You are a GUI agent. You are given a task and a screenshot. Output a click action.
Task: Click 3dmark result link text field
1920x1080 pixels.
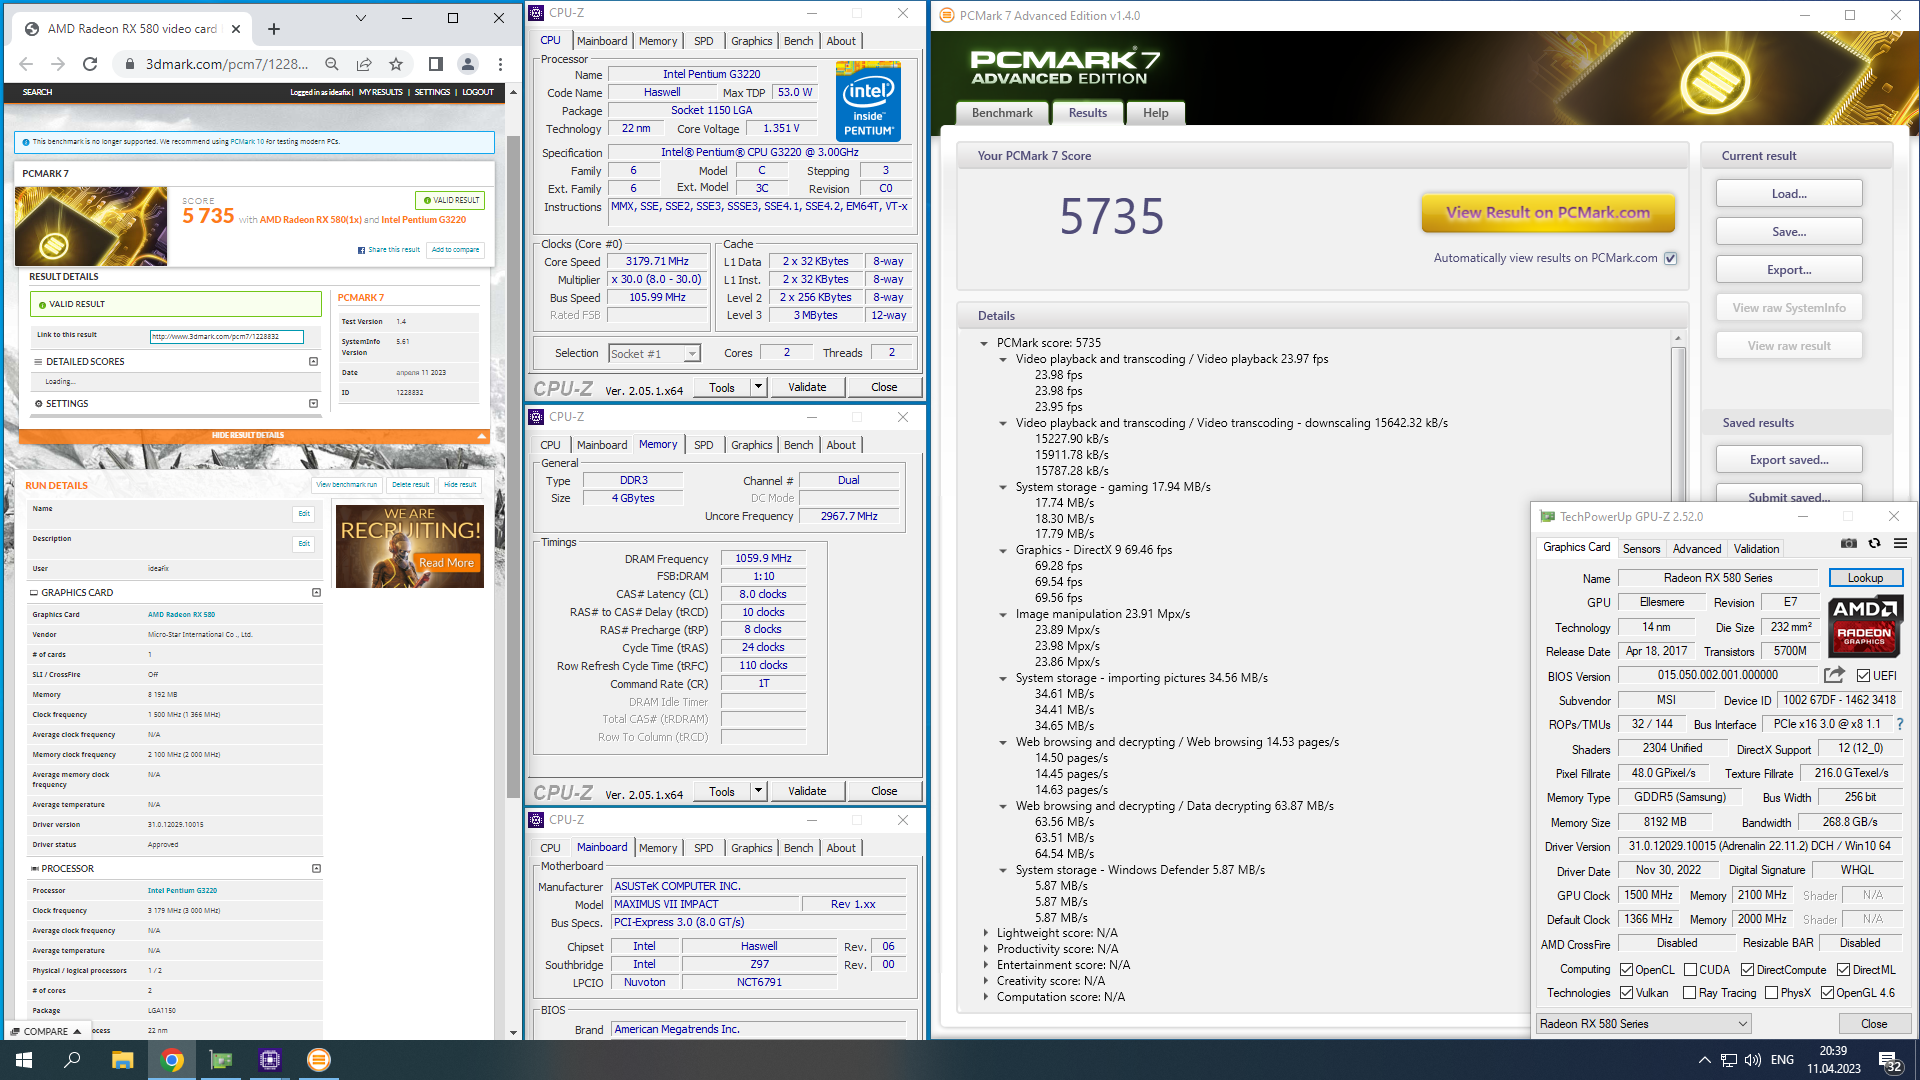[x=226, y=336]
